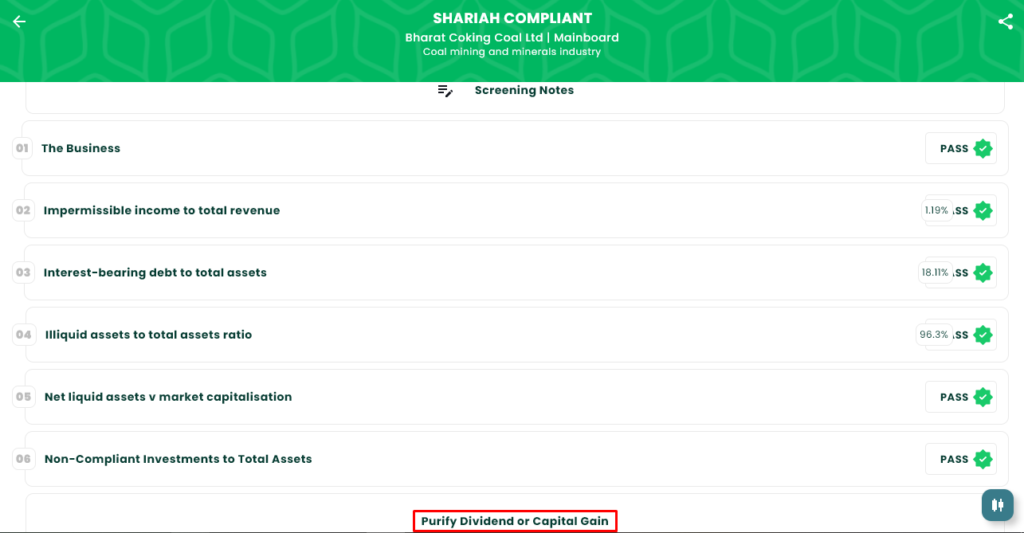This screenshot has width=1024, height=533.
Task: Click the back arrow icon
Action: [19, 22]
